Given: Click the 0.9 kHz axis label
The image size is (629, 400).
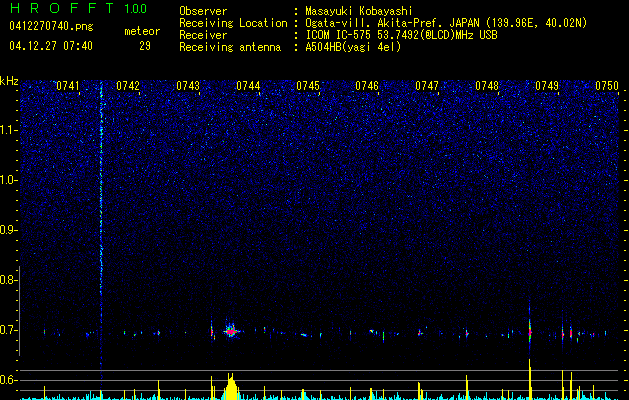Looking at the screenshot, I should (x=8, y=230).
